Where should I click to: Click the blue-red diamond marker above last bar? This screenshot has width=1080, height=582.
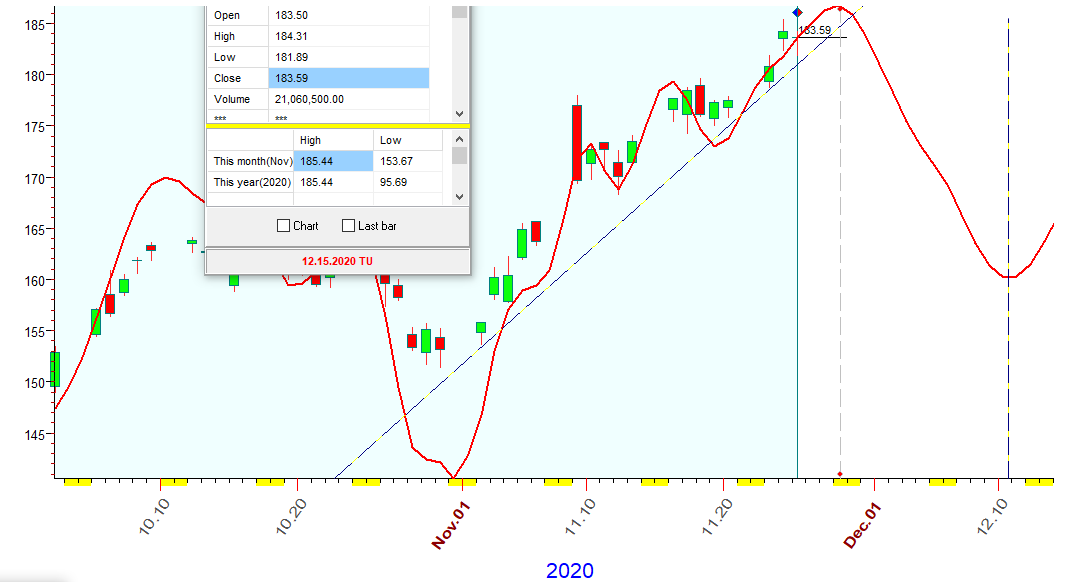click(797, 12)
